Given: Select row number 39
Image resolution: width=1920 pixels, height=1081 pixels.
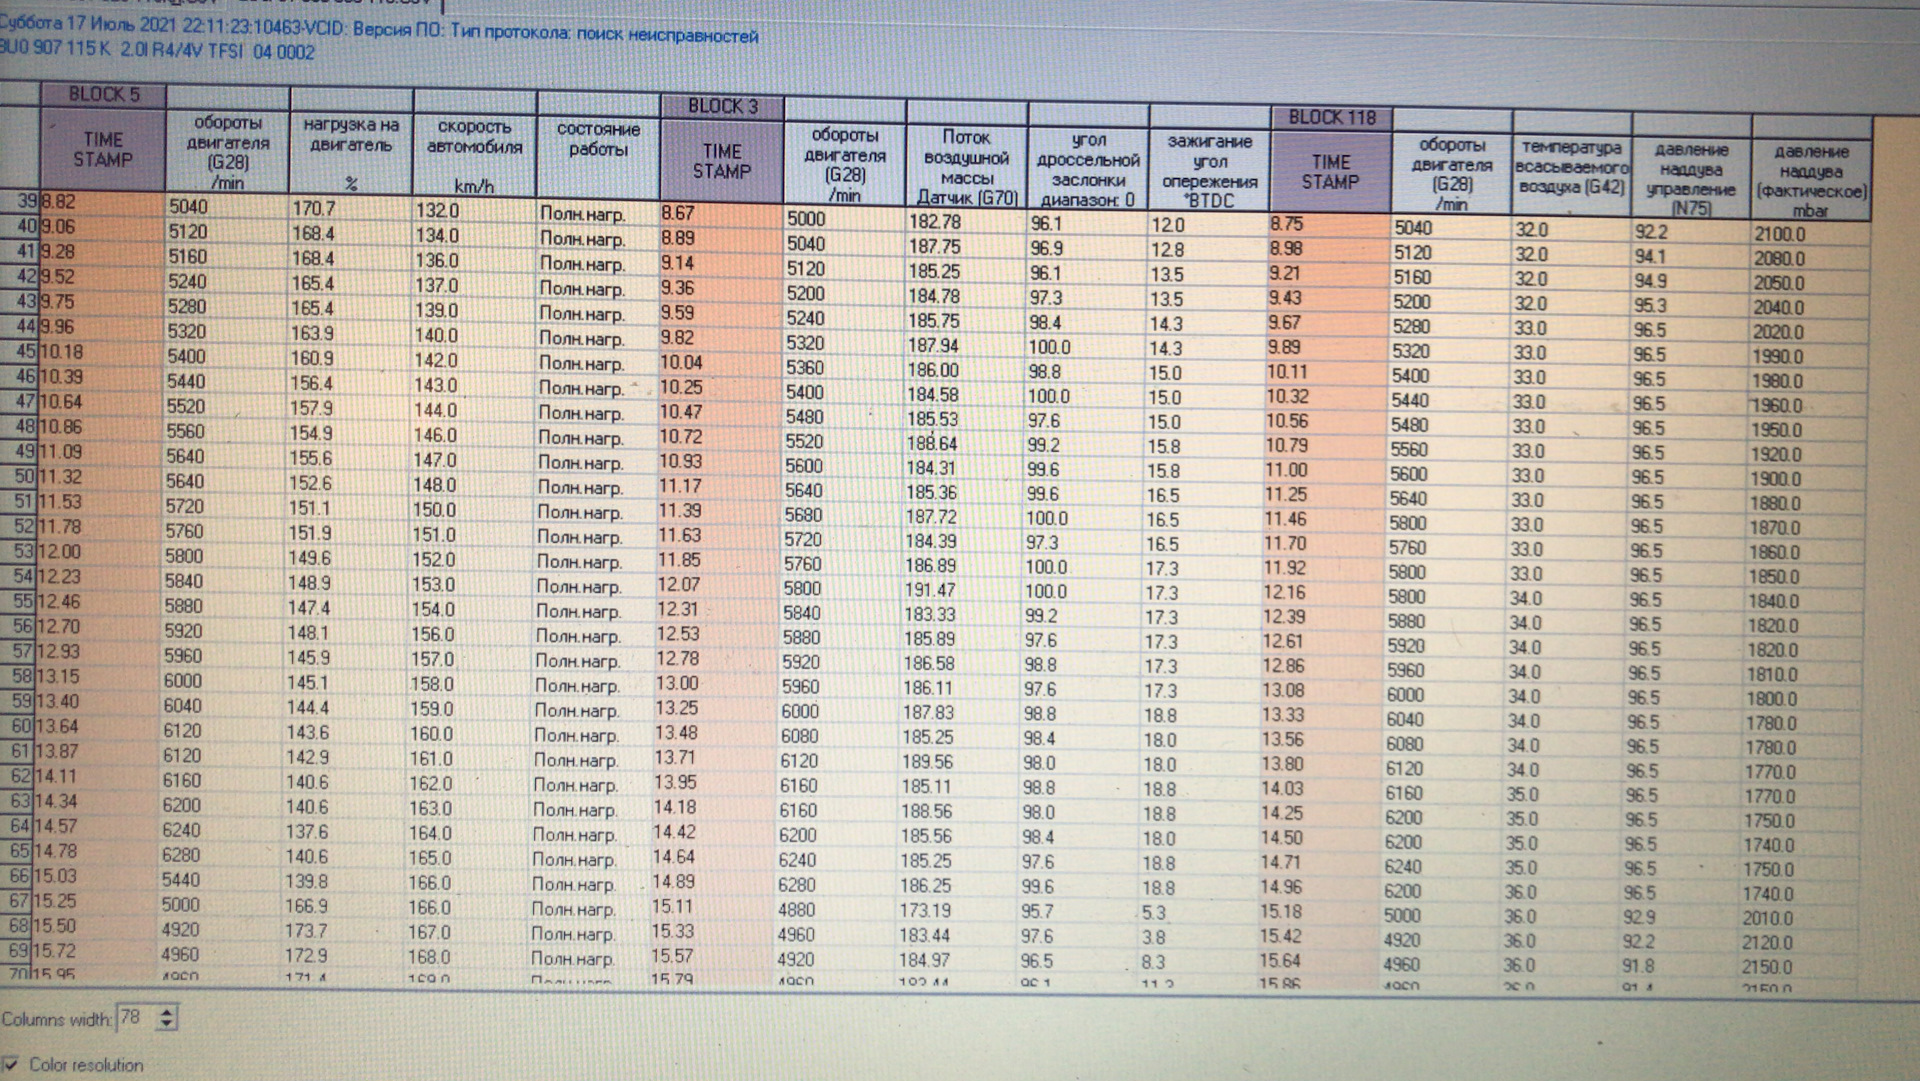Looking at the screenshot, I should [21, 201].
